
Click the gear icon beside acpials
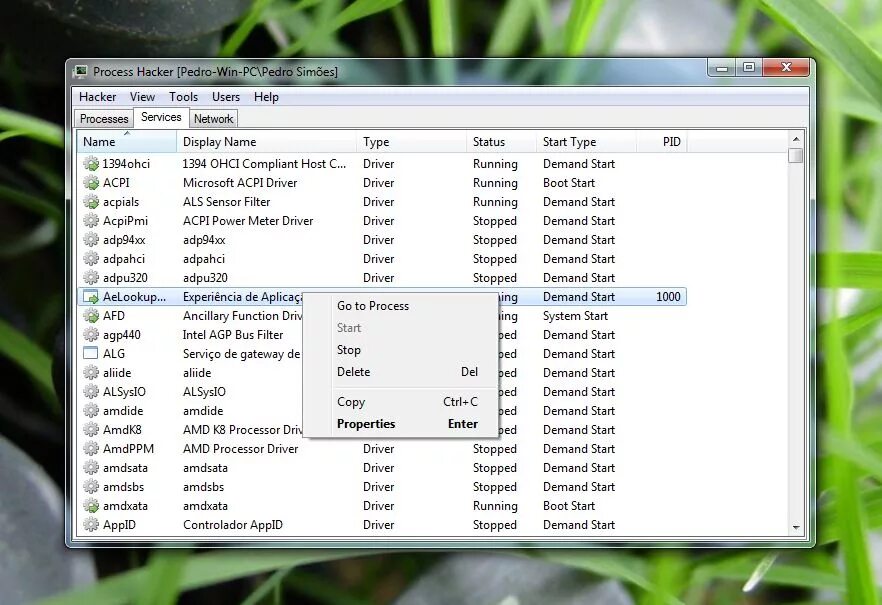[91, 202]
